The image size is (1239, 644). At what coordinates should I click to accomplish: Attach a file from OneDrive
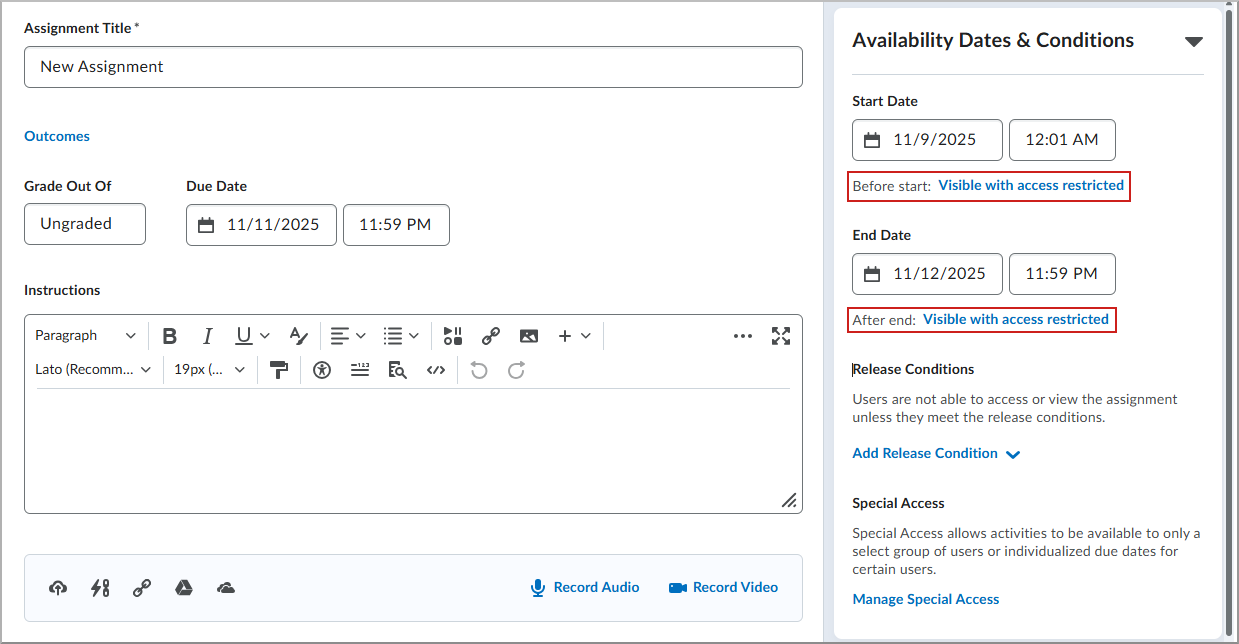pyautogui.click(x=225, y=587)
